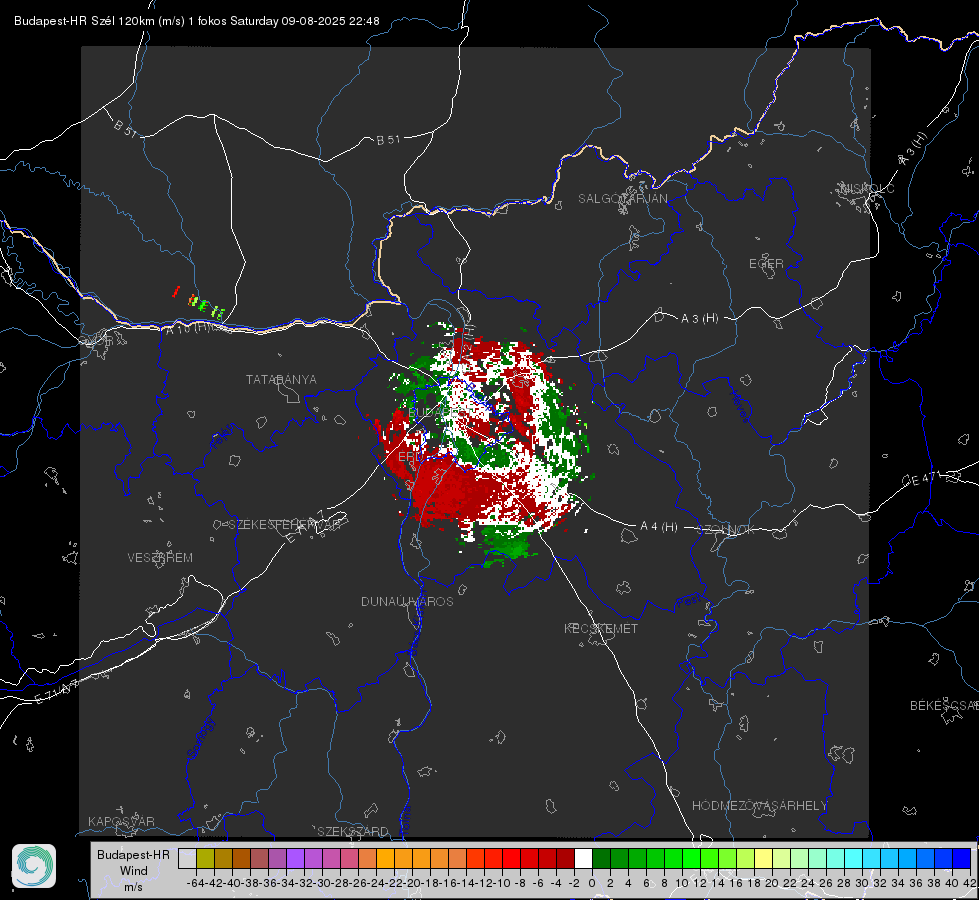The height and width of the screenshot is (900, 979).
Task: Click the ÉRD city label
Action: [x=410, y=457]
